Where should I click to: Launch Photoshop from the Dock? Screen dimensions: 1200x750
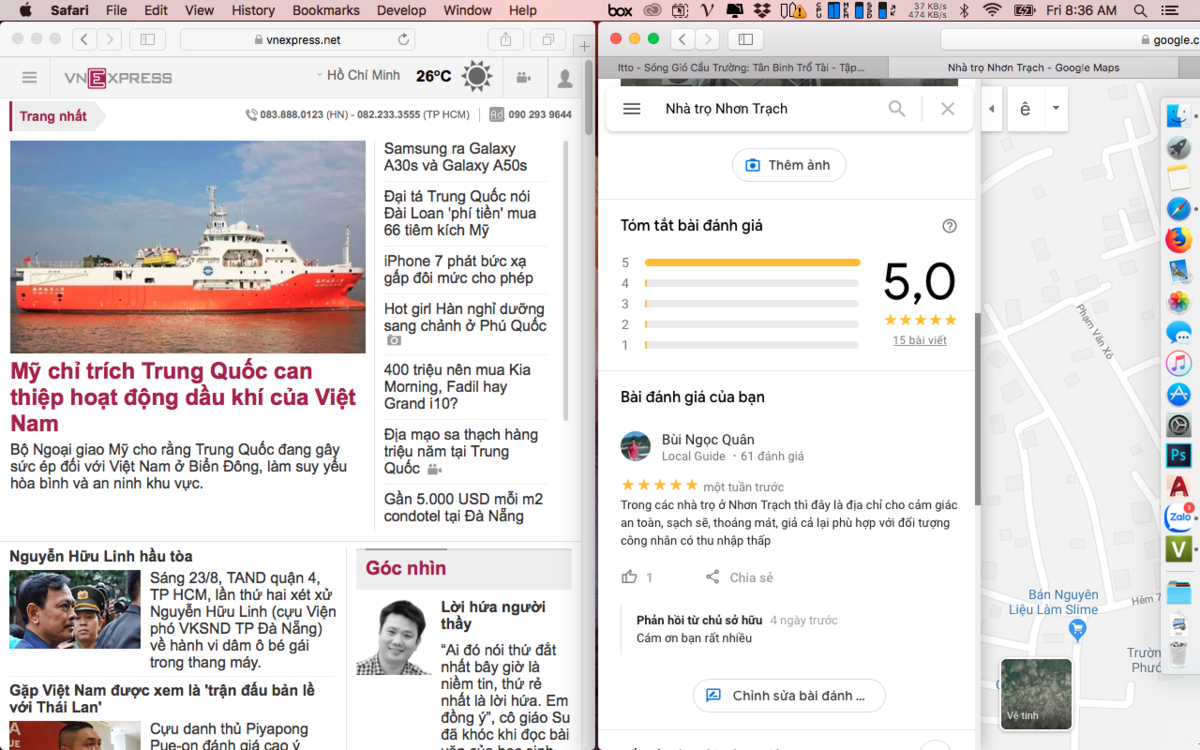[1178, 456]
